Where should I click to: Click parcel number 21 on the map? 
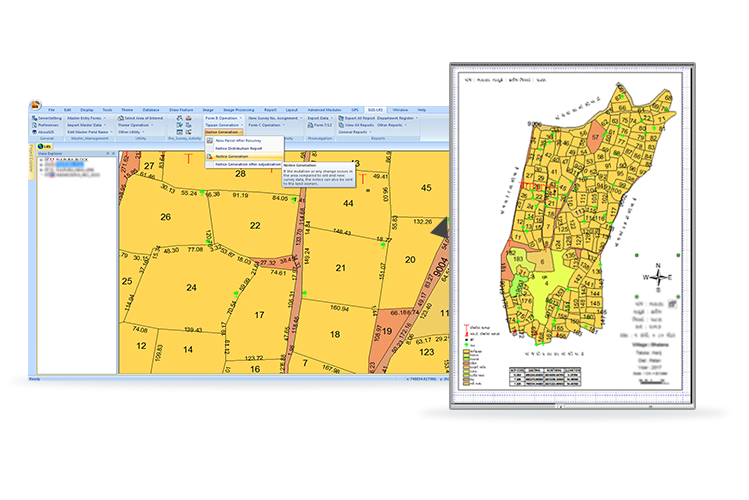coord(341,268)
